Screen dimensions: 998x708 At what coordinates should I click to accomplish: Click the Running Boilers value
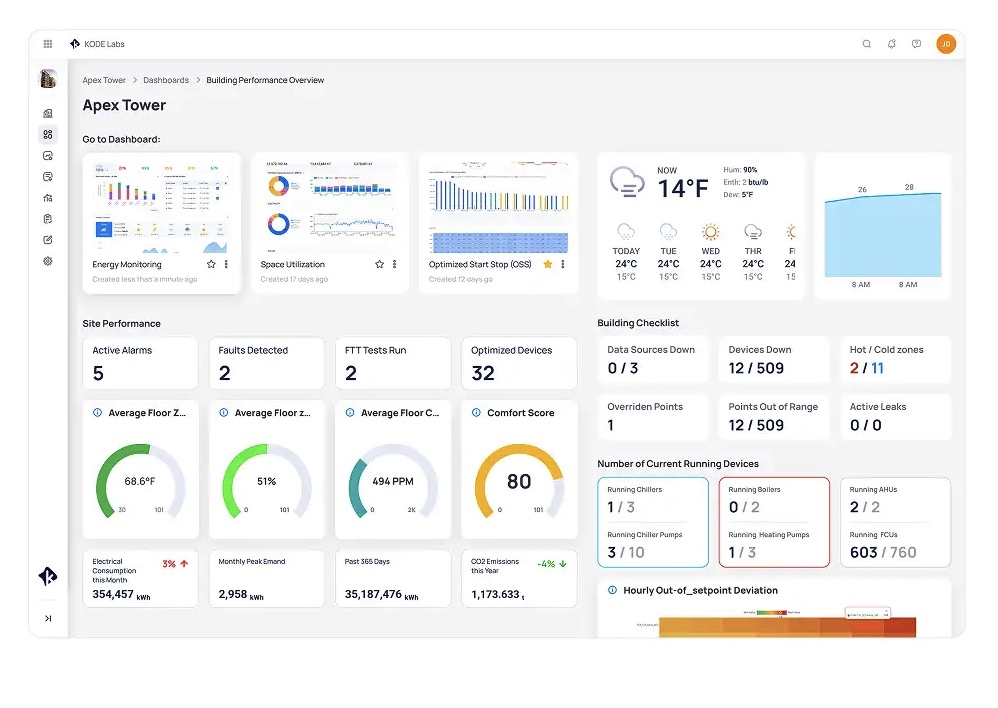click(744, 507)
